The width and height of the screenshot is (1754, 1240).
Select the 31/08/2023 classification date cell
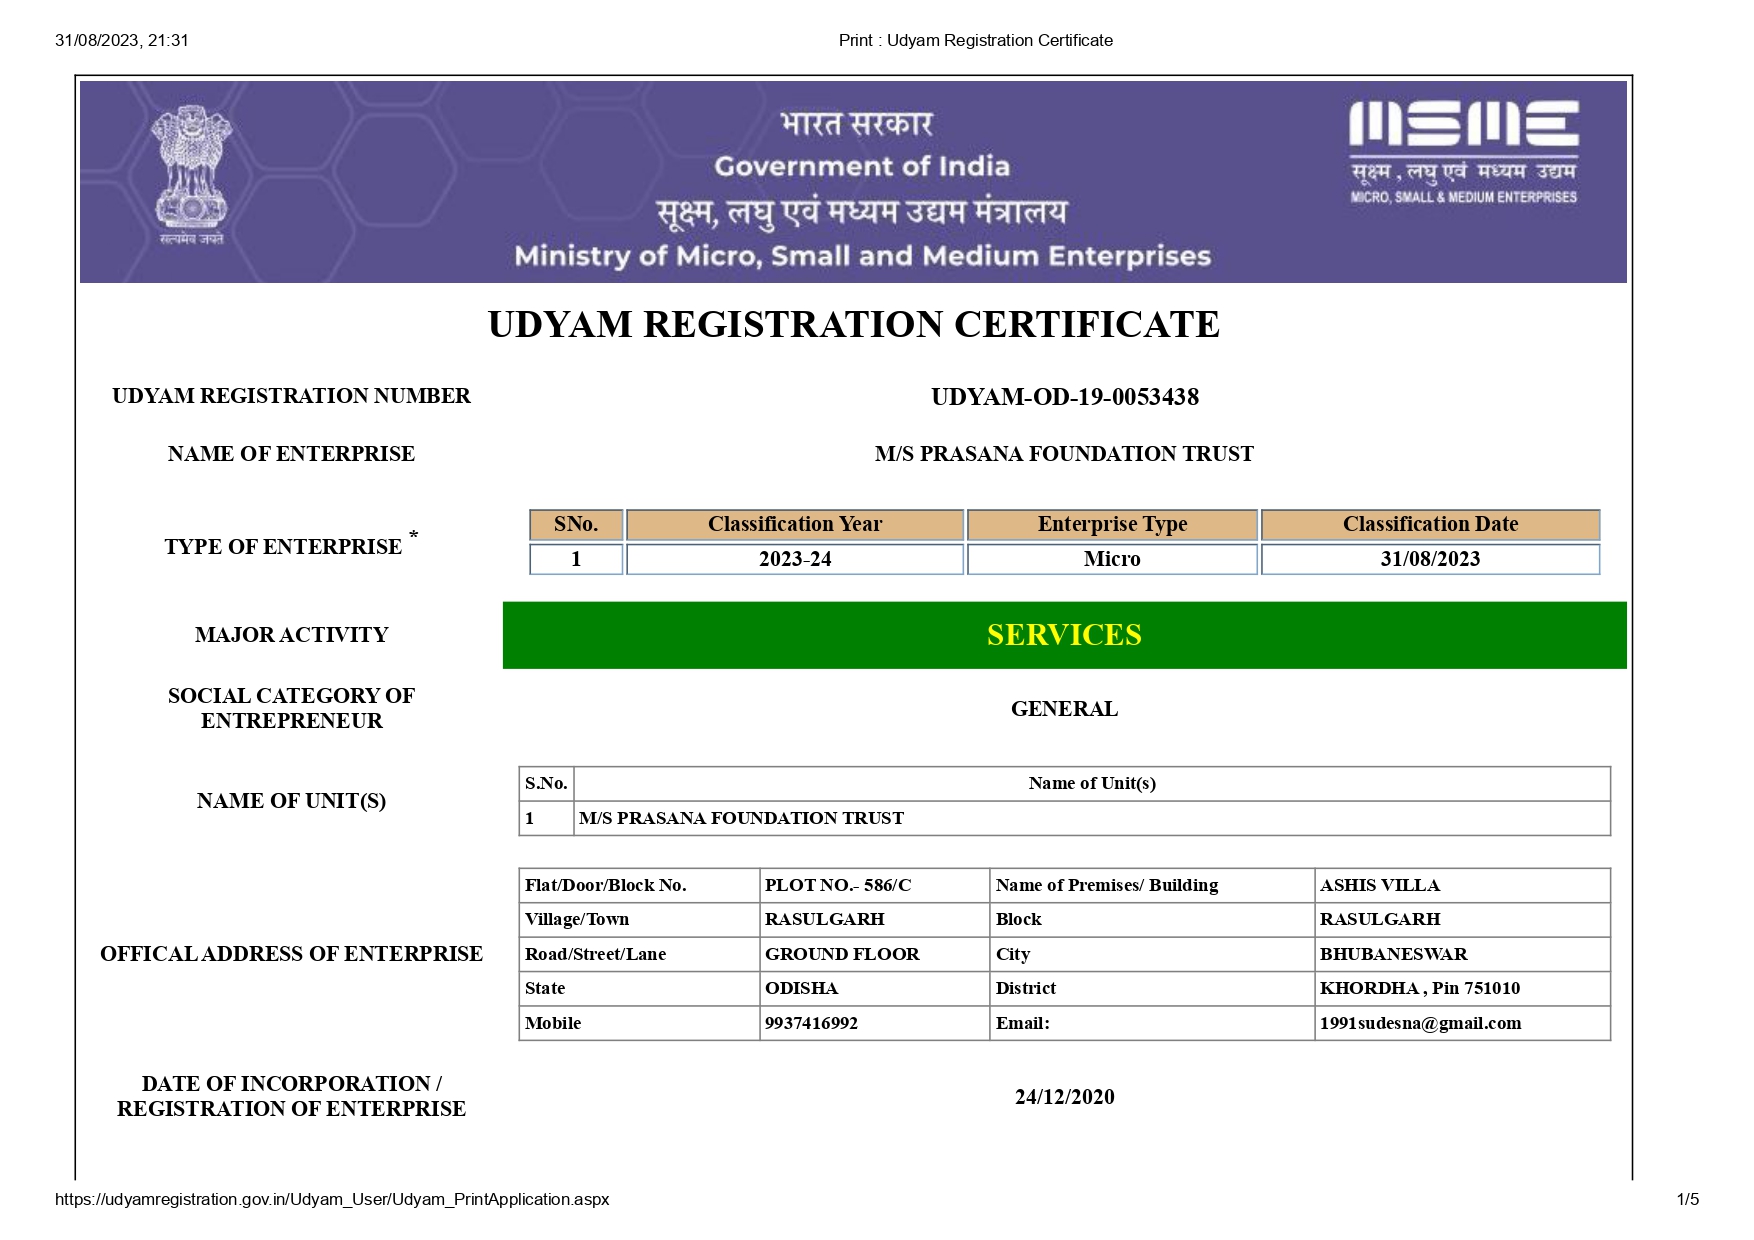(1430, 559)
